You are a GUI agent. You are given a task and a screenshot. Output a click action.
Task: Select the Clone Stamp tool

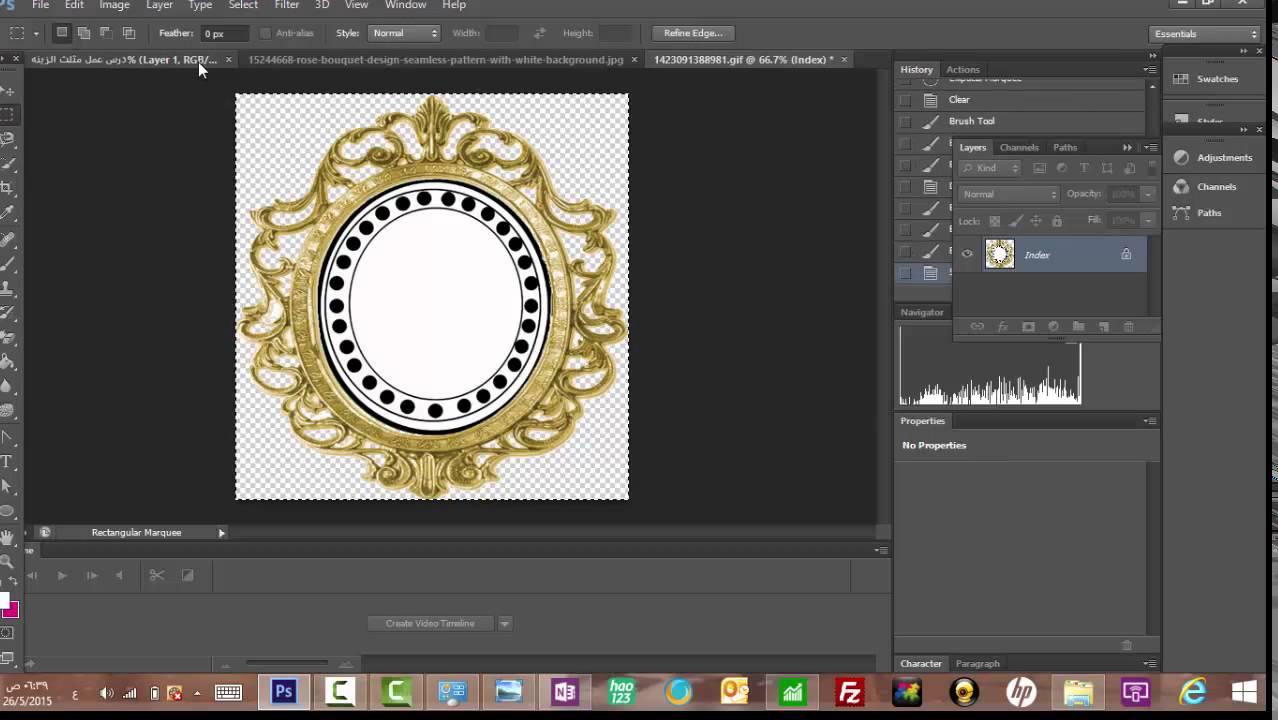pos(7,288)
